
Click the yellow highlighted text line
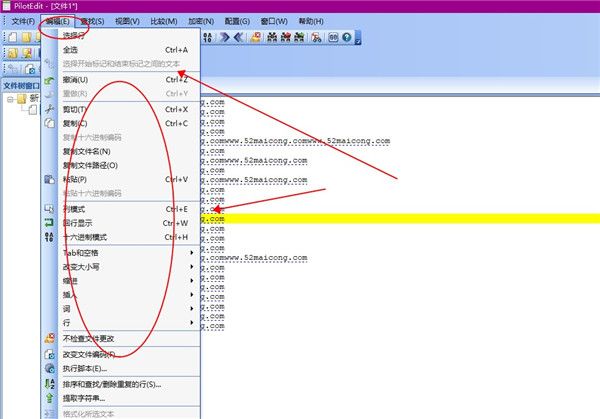[x=400, y=218]
